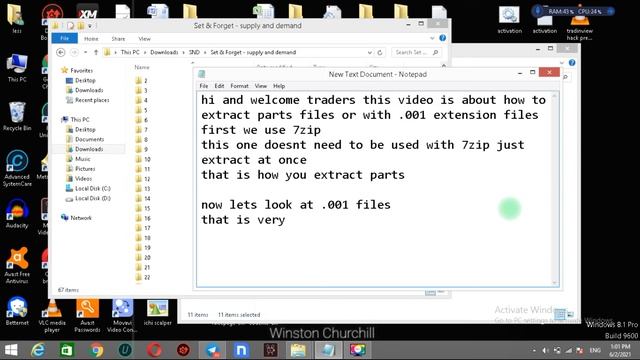Open the Format menu in Notepad
Image resolution: width=640 pixels, height=360 pixels.
[x=239, y=86]
